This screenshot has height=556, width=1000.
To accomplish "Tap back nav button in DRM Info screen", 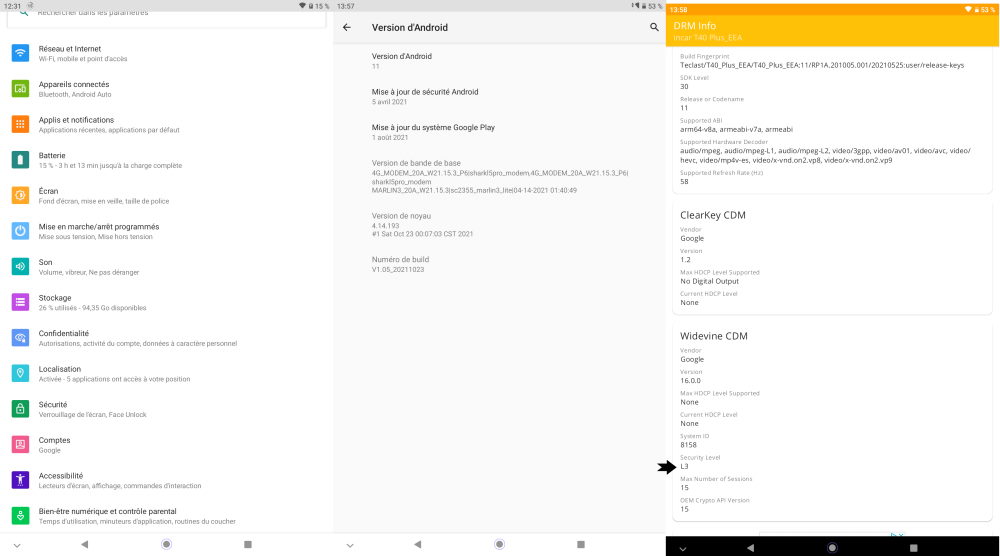I will (x=751, y=548).
